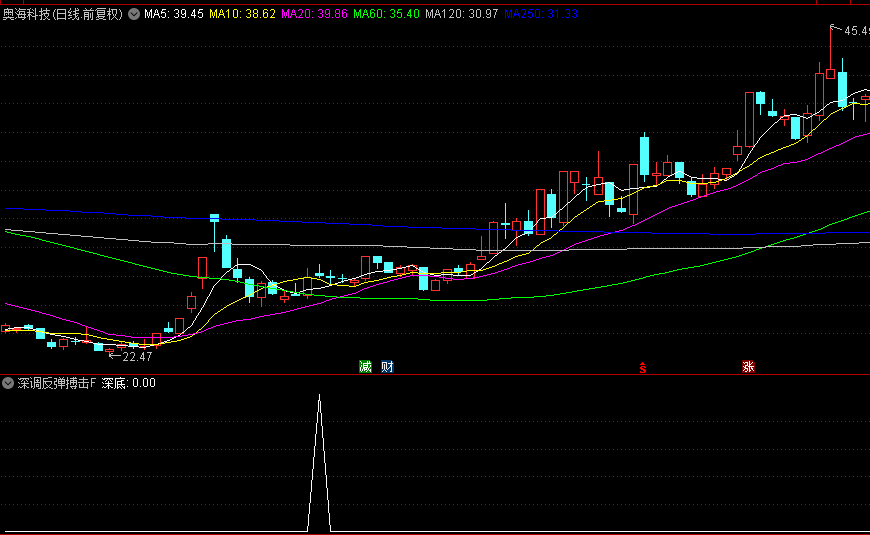Click the 22.47 low price annotation

[x=136, y=357]
